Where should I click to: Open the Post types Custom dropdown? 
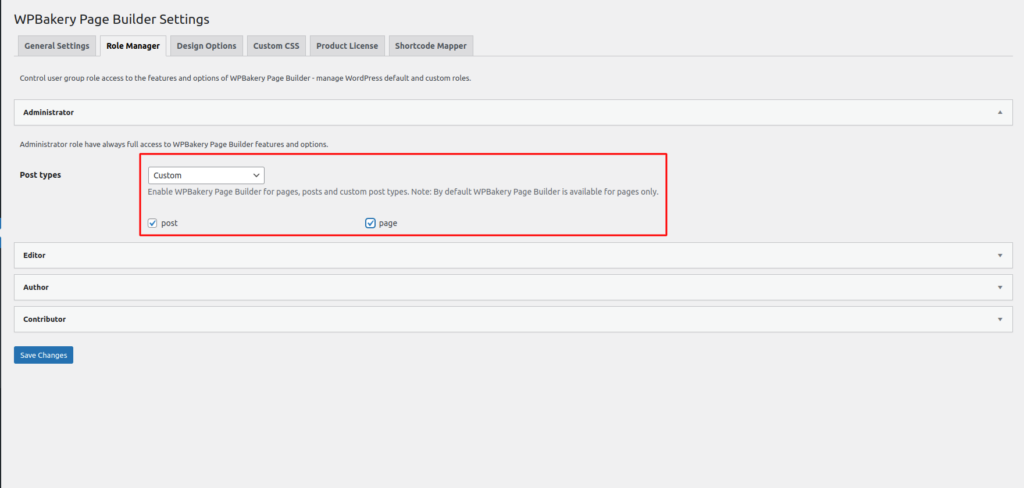206,175
